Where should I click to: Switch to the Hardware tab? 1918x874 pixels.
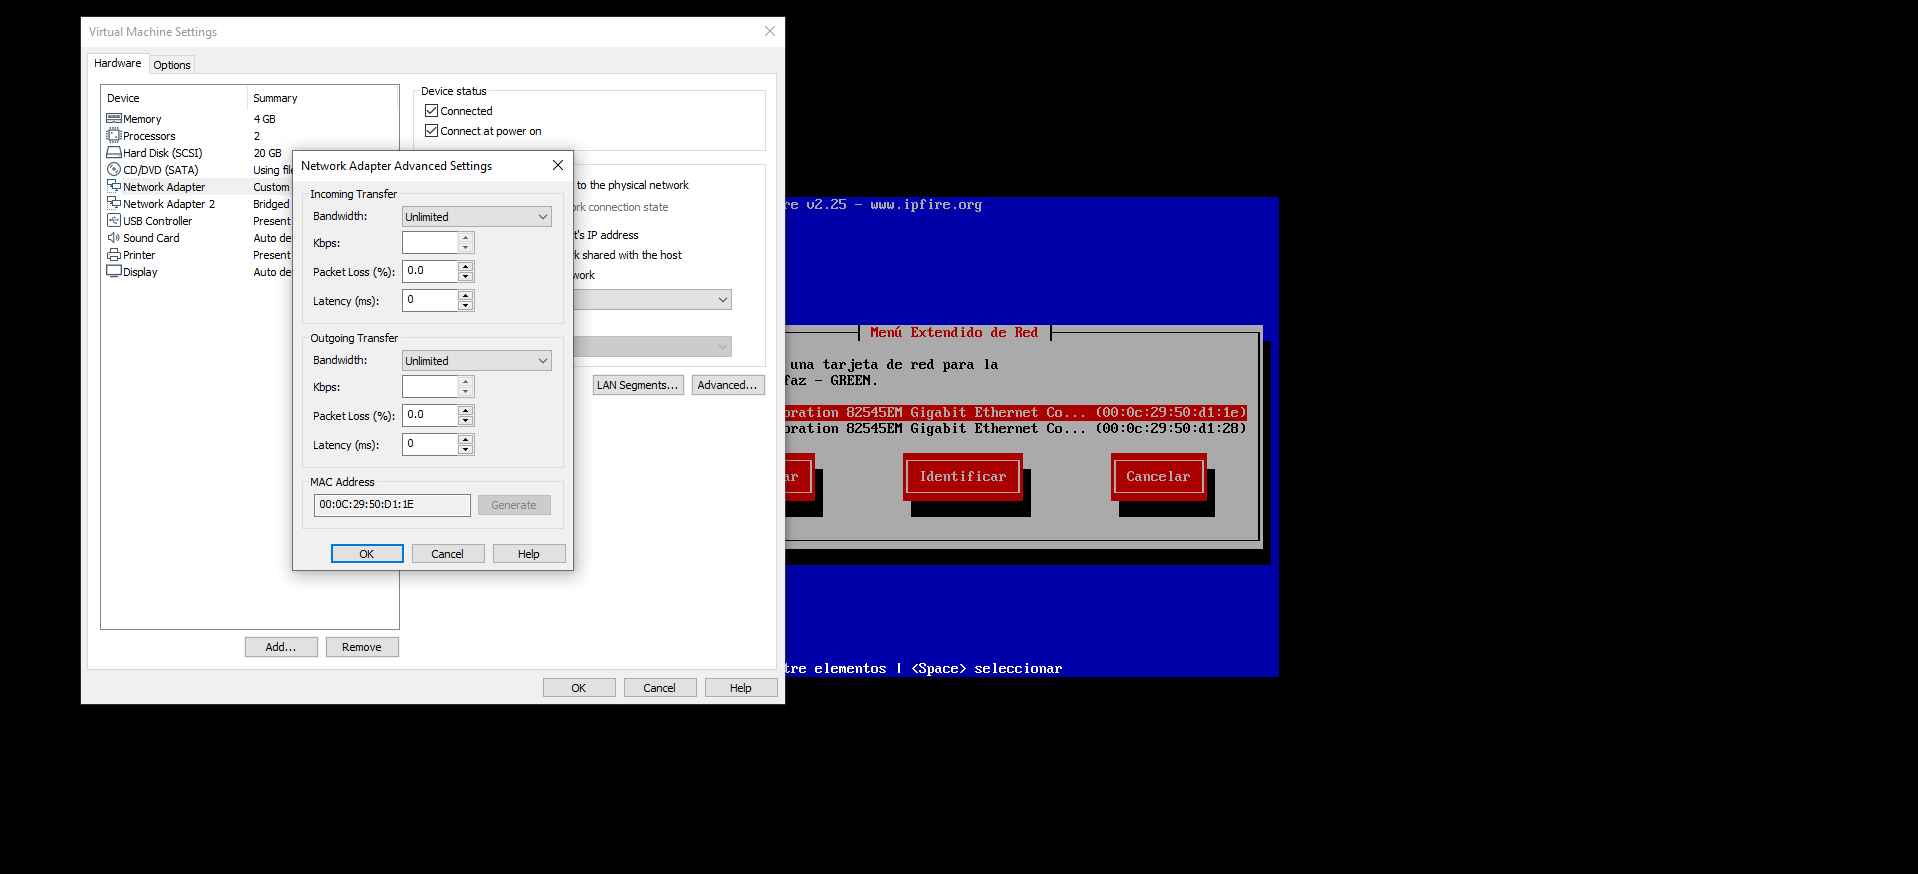tap(118, 63)
